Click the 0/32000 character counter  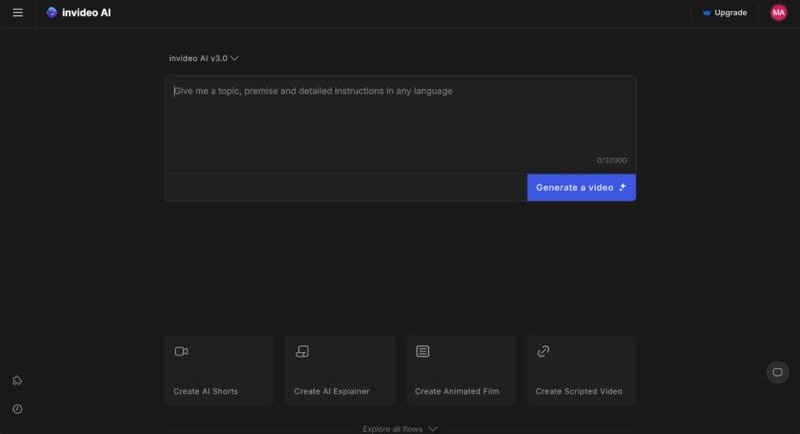tap(612, 160)
